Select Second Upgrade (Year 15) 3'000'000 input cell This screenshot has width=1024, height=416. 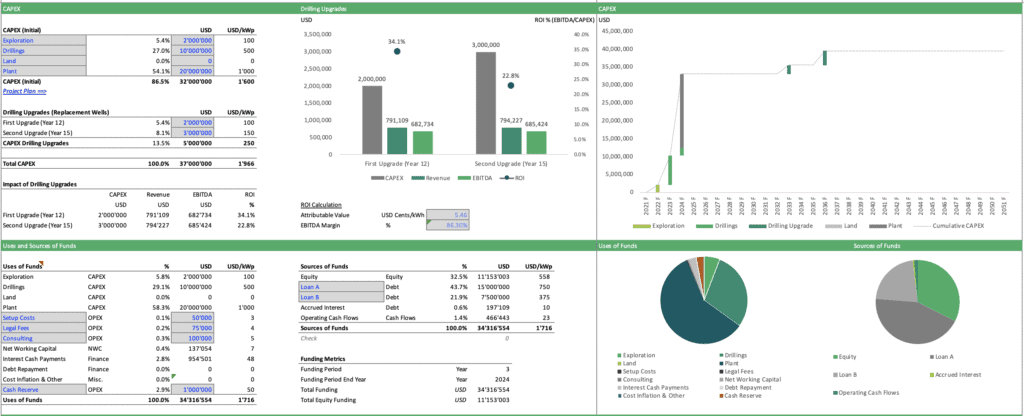[x=193, y=133]
